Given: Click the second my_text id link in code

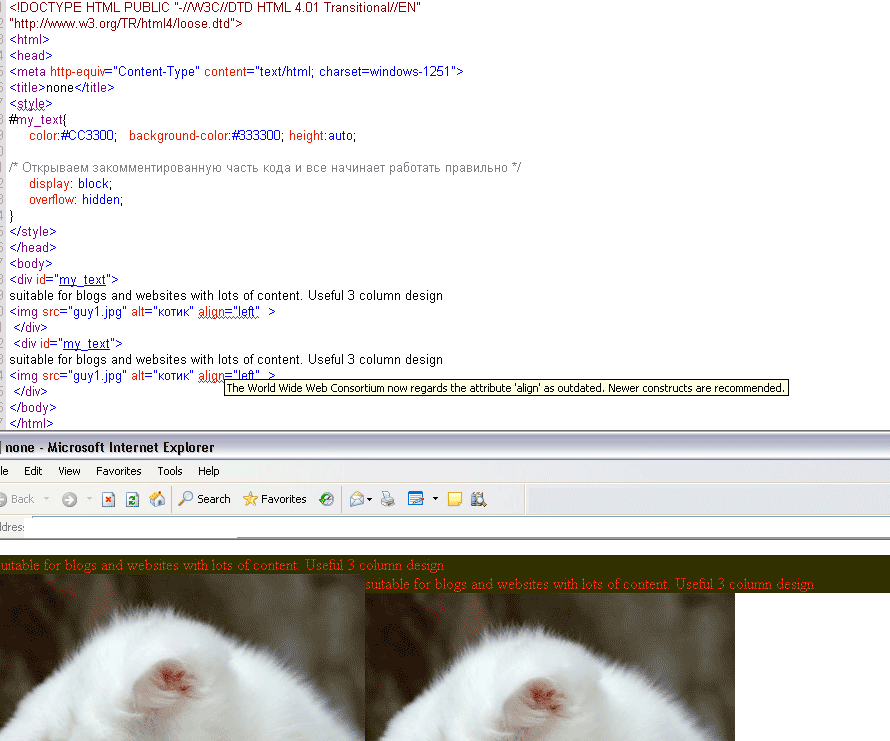Looking at the screenshot, I should pyautogui.click(x=87, y=344).
